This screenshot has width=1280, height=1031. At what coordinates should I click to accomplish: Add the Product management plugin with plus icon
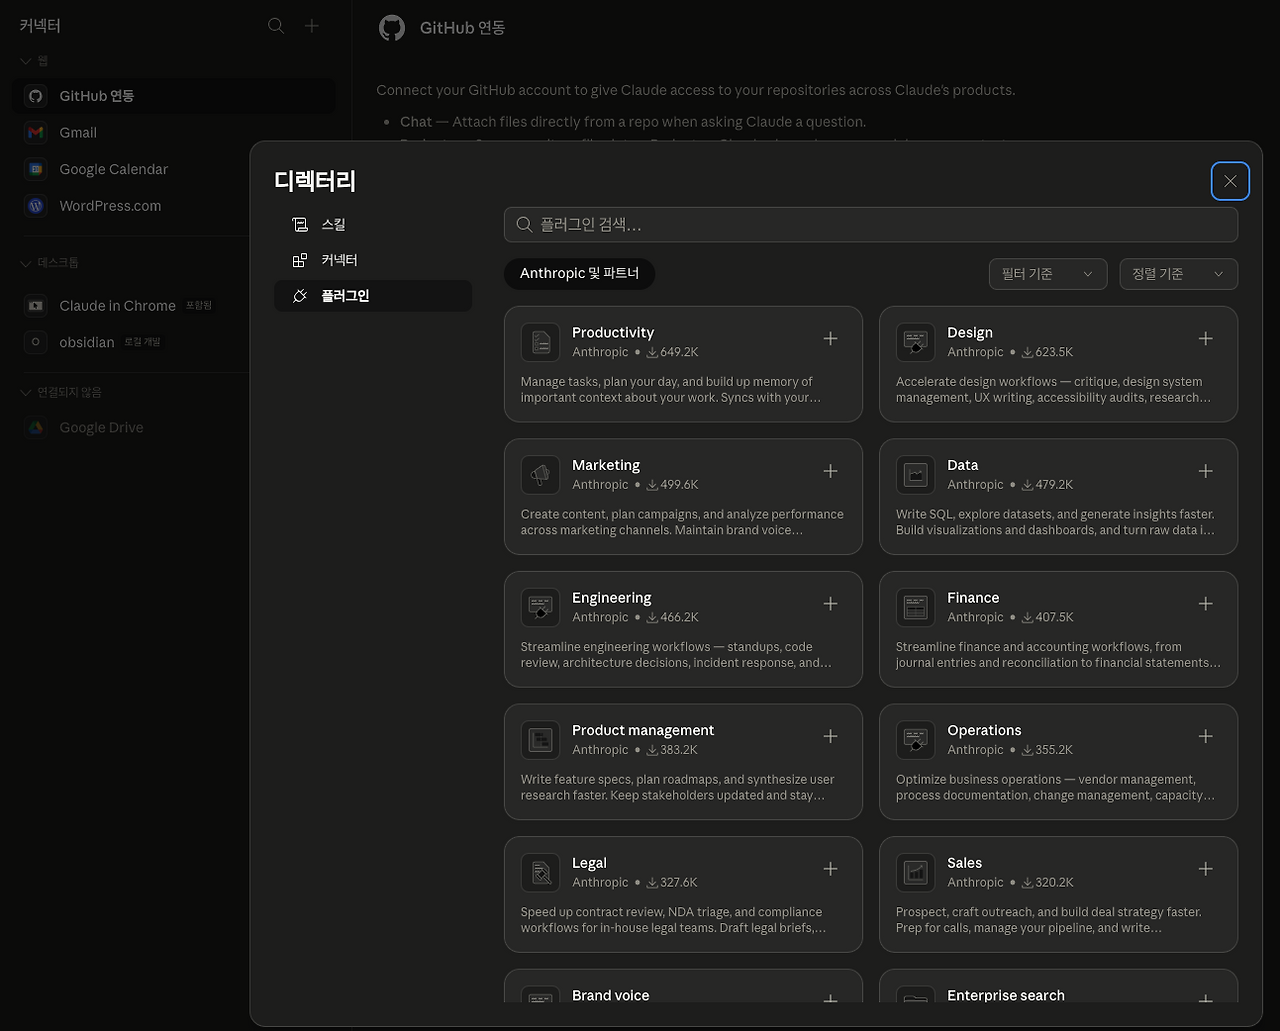pos(830,737)
